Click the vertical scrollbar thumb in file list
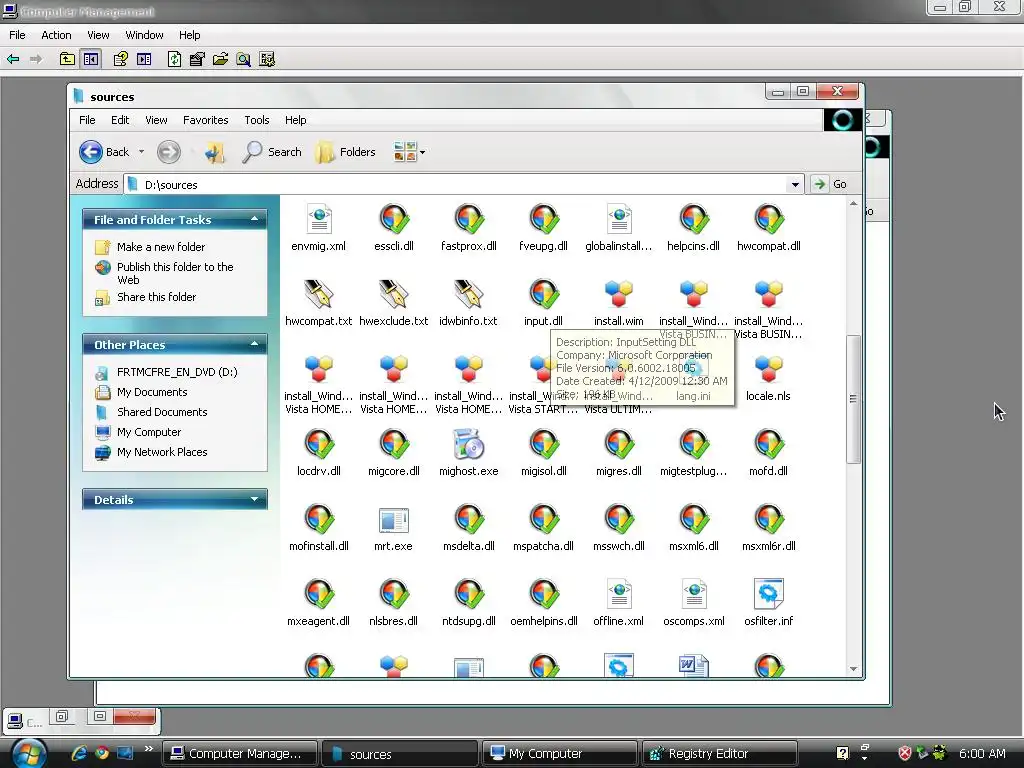 (853, 398)
